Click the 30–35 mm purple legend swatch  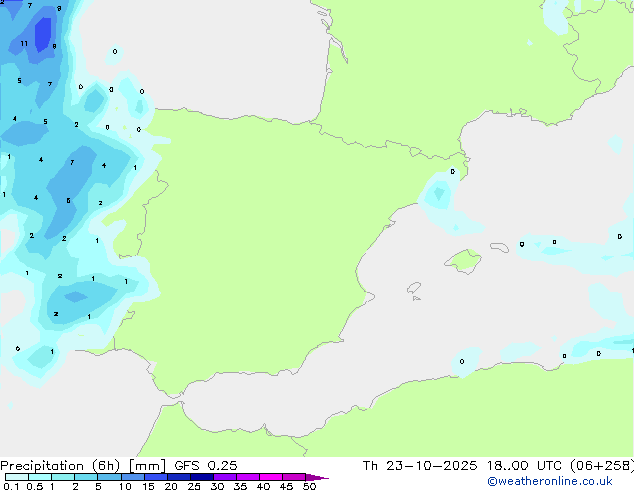tap(224, 477)
